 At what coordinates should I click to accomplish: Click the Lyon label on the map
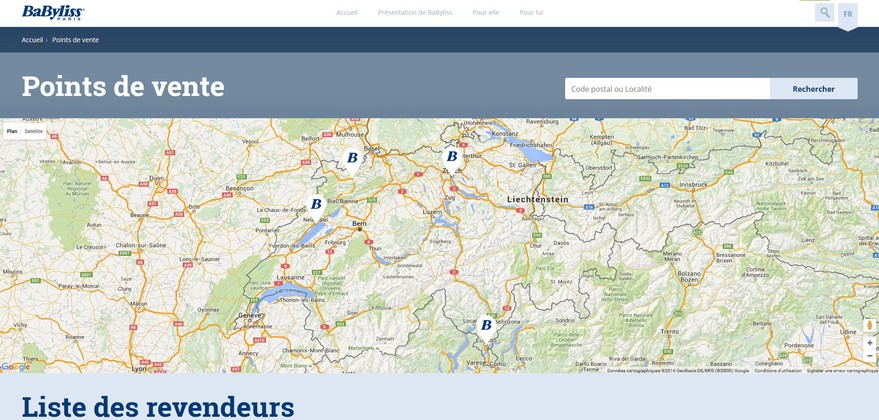click(x=138, y=368)
